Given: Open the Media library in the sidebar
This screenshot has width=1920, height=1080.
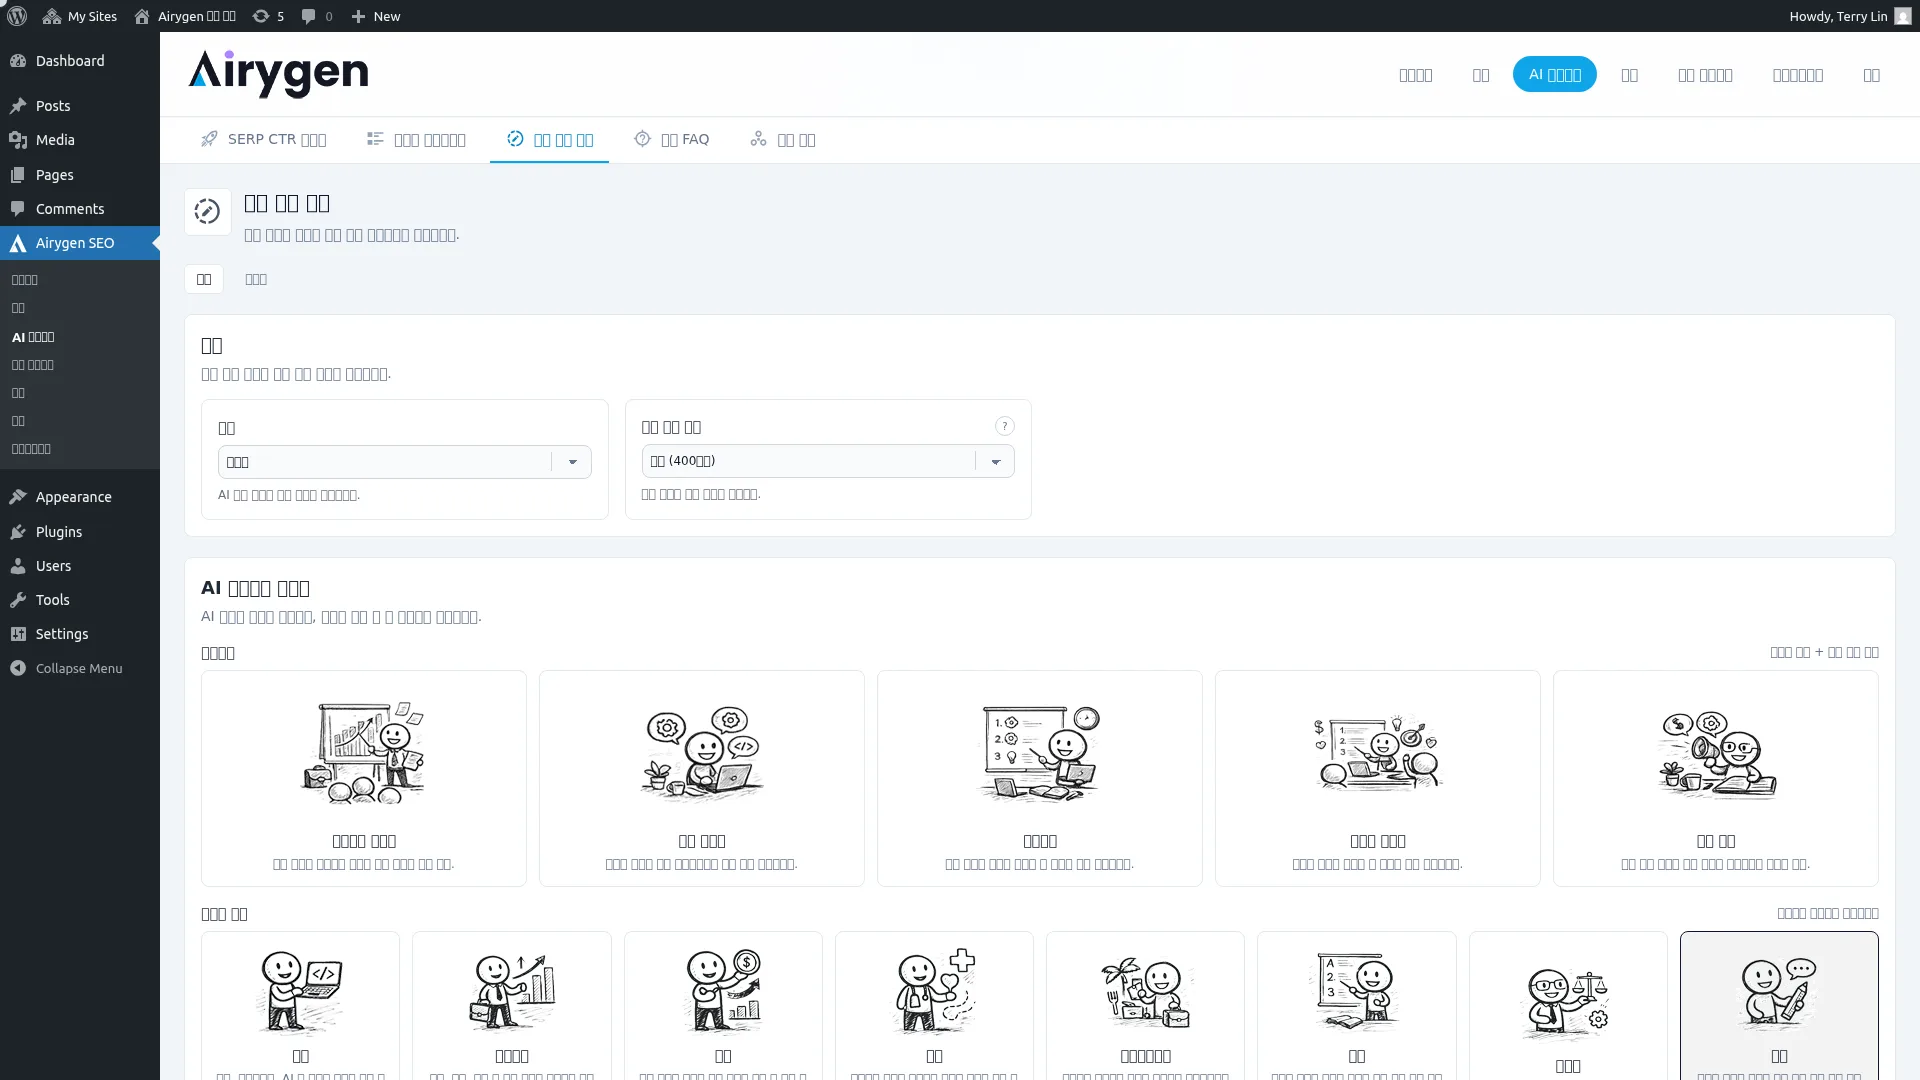Looking at the screenshot, I should click(80, 140).
